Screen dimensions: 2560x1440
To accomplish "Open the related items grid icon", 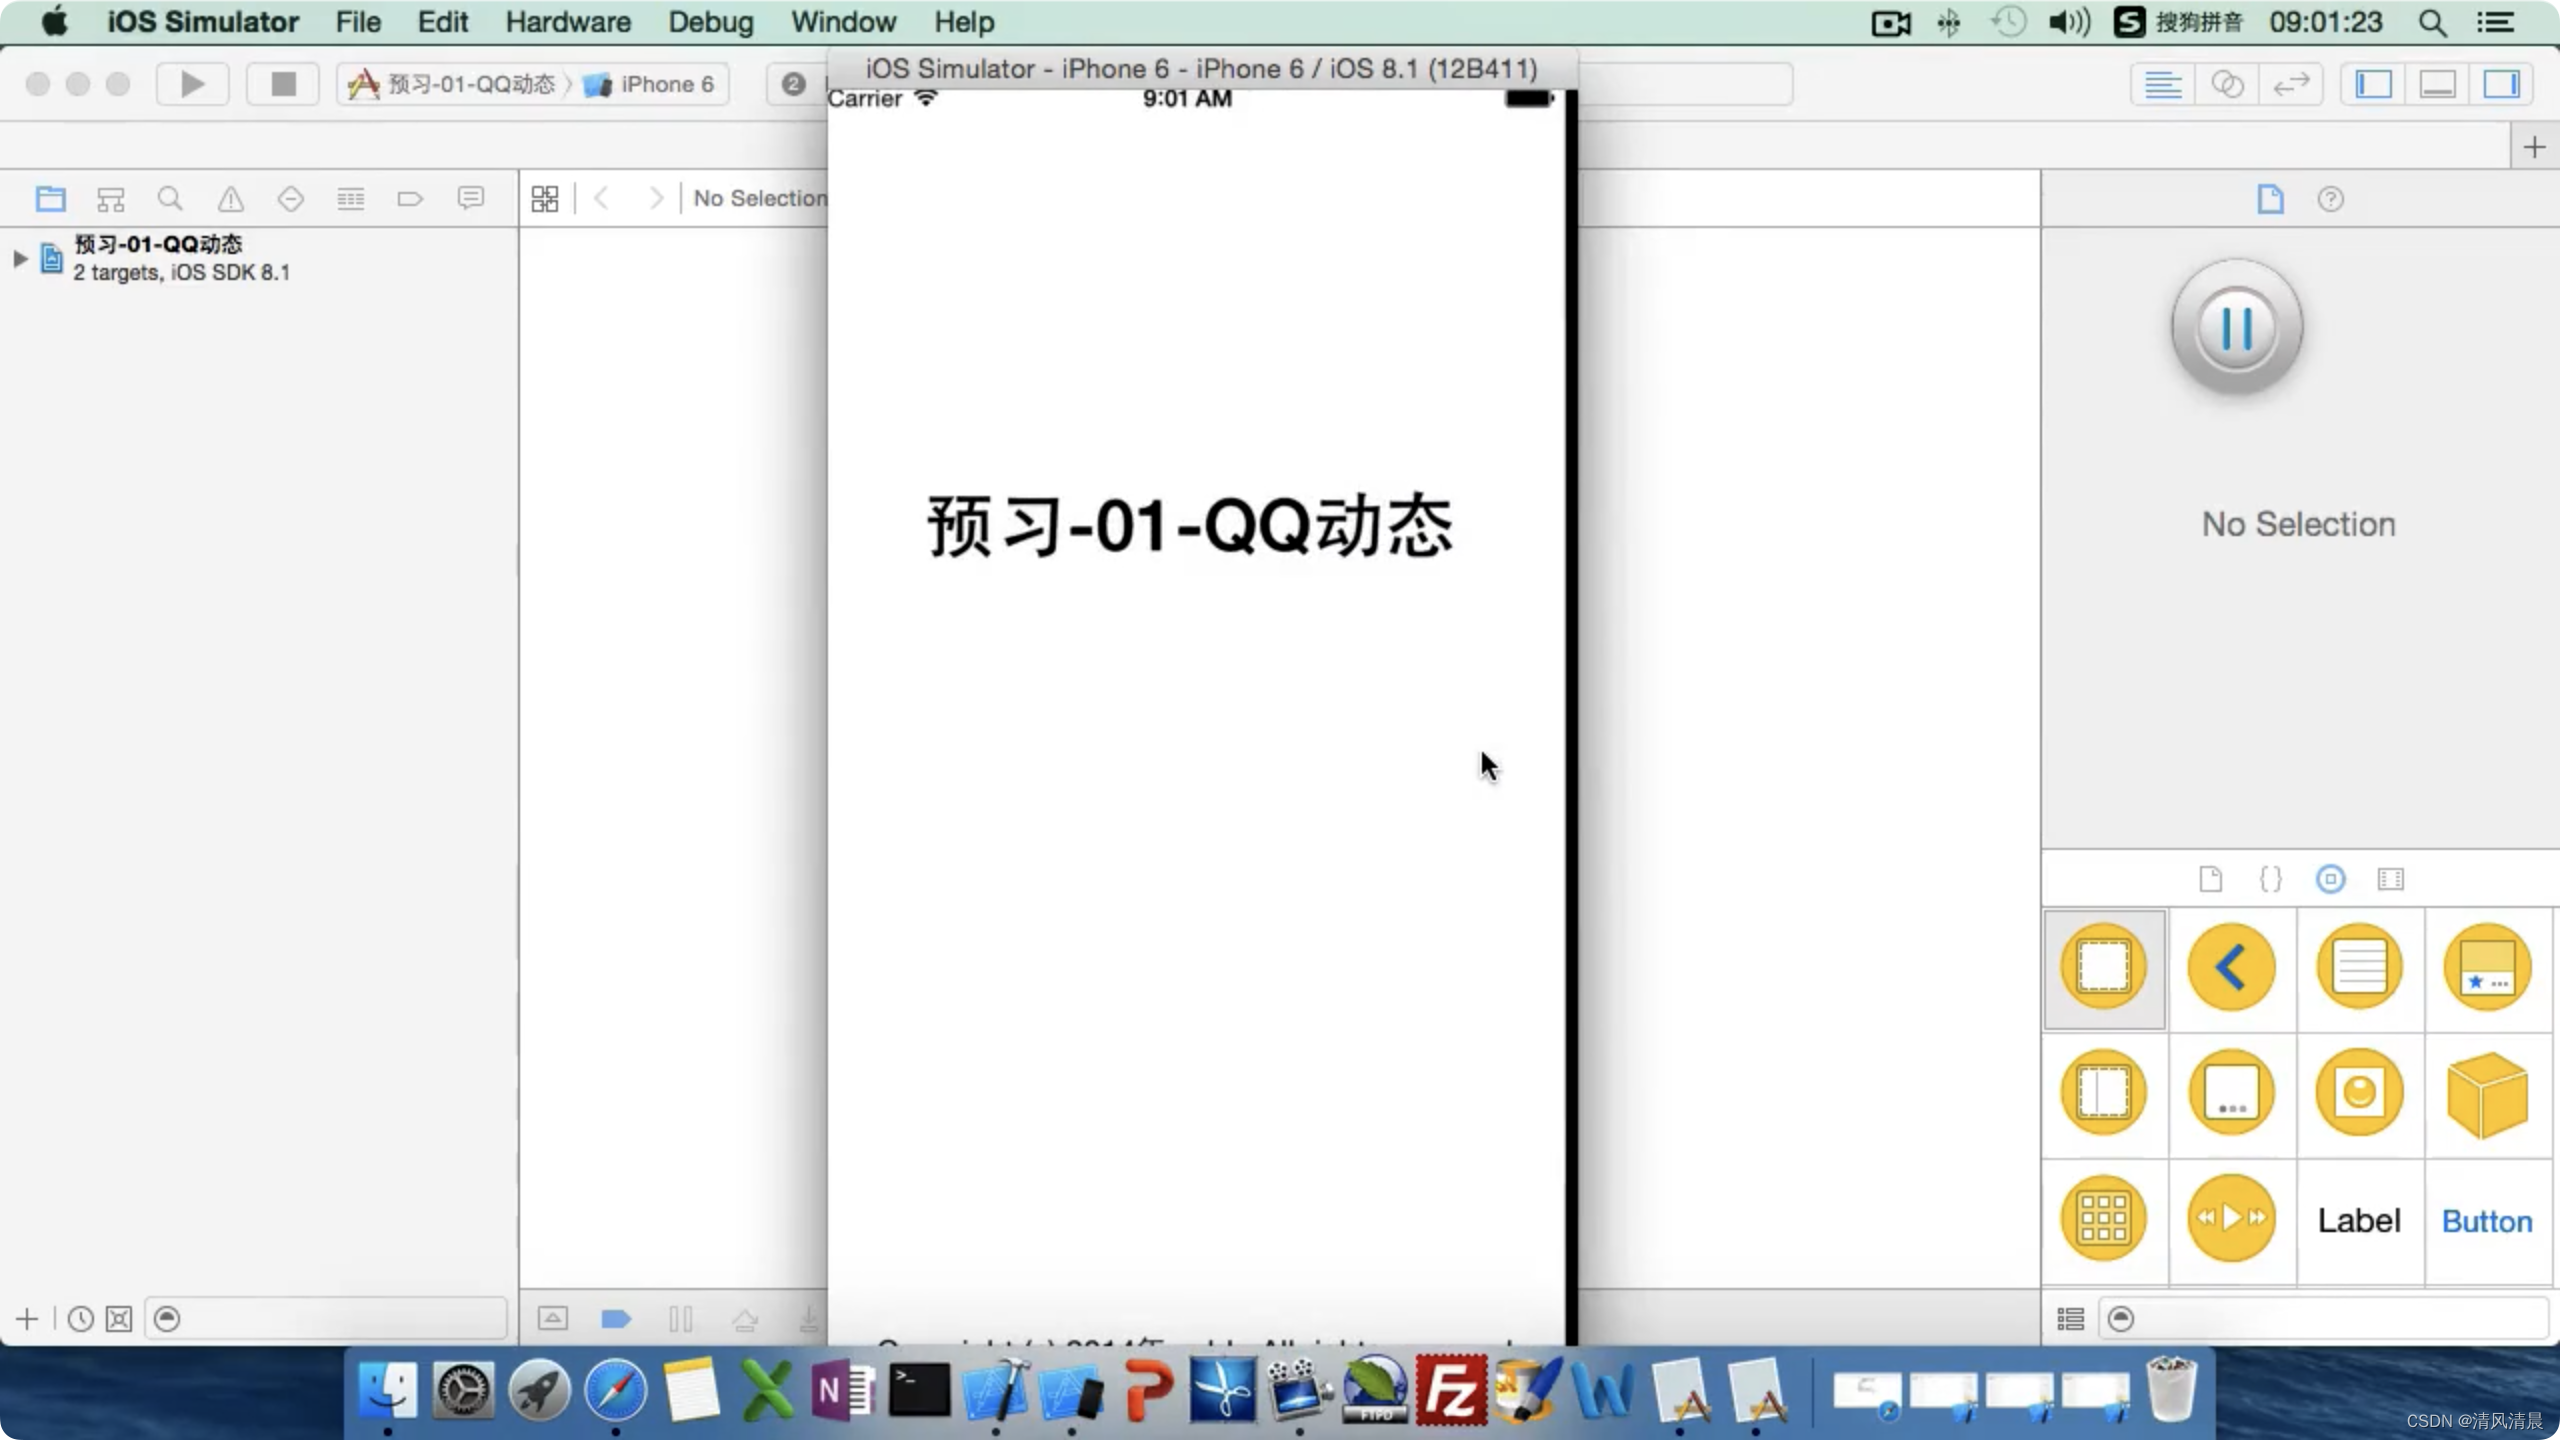I will point(545,199).
